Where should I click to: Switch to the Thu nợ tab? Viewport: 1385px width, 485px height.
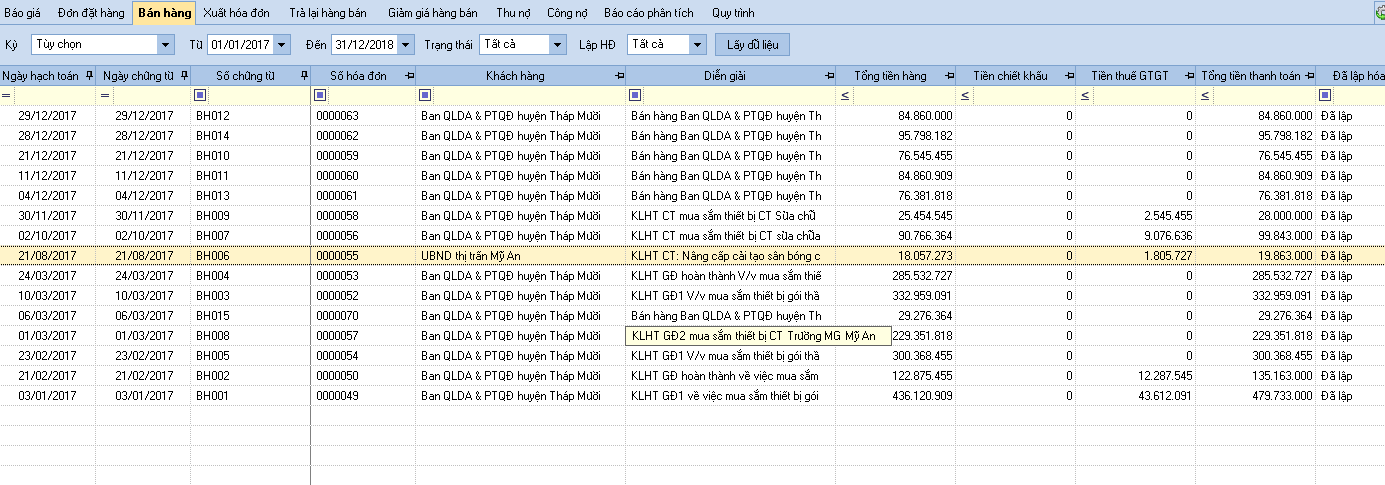click(513, 14)
